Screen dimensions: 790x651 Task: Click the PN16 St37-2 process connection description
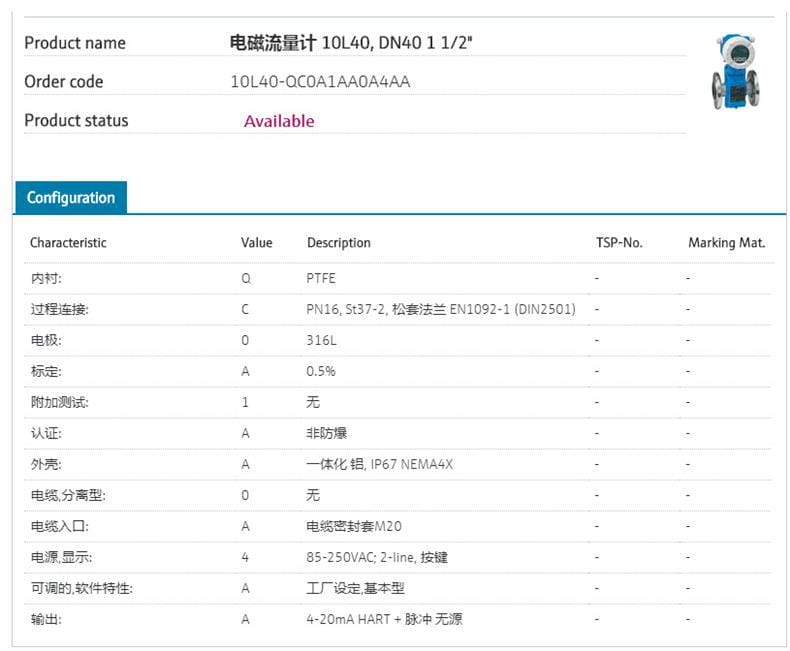[440, 310]
